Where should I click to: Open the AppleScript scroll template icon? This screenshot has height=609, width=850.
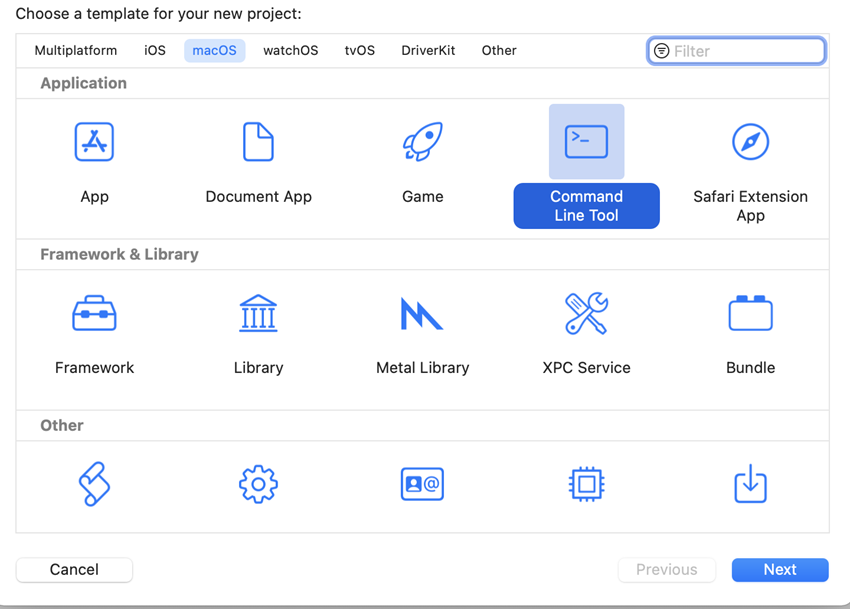[94, 484]
